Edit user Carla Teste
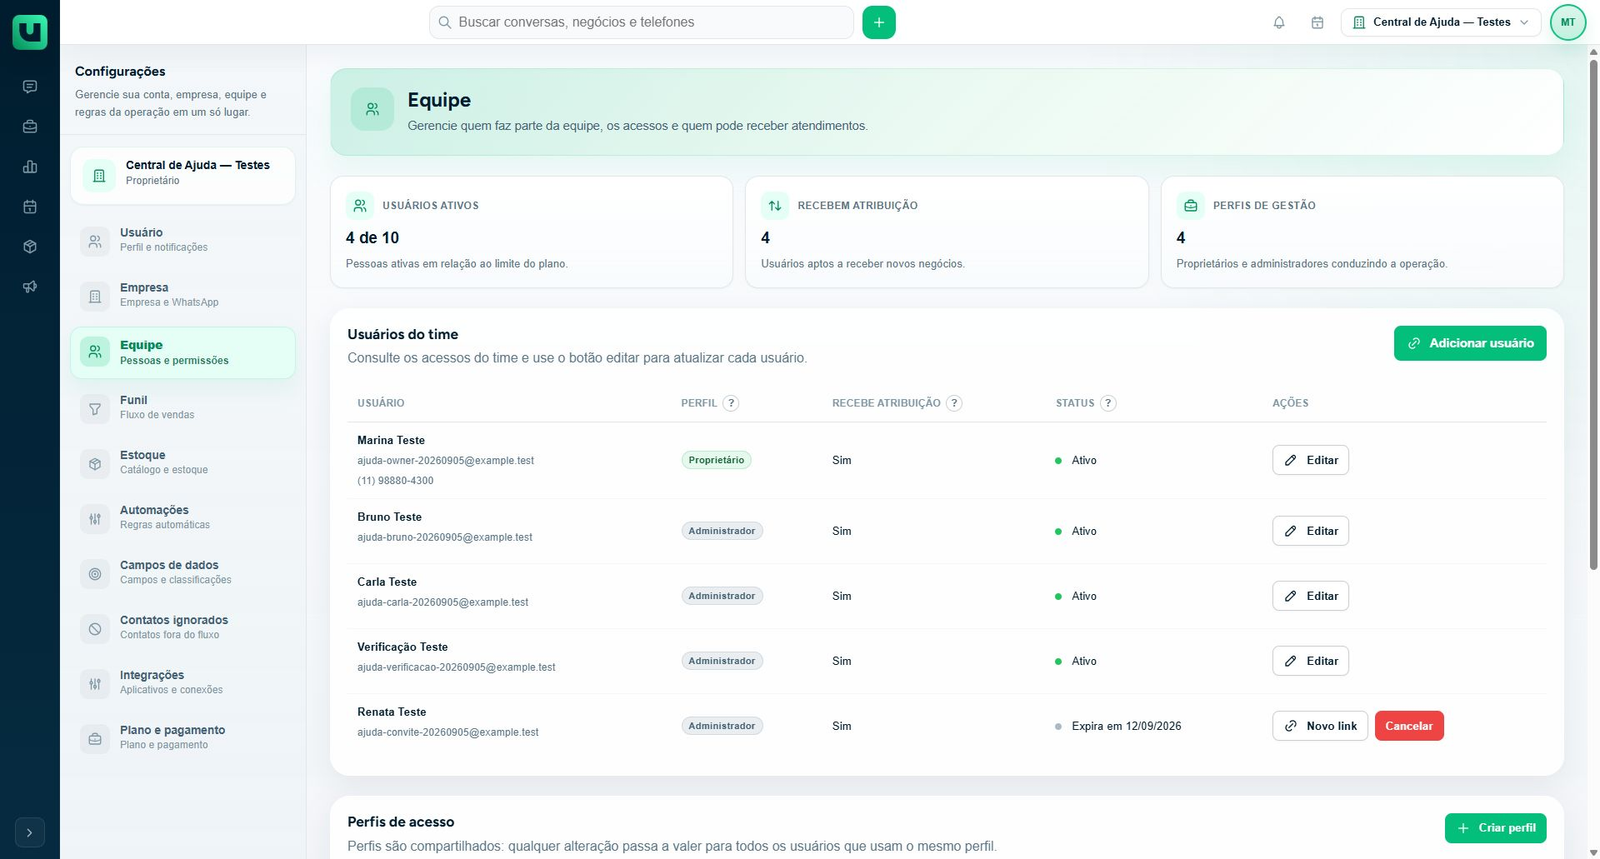The width and height of the screenshot is (1600, 859). 1310,596
